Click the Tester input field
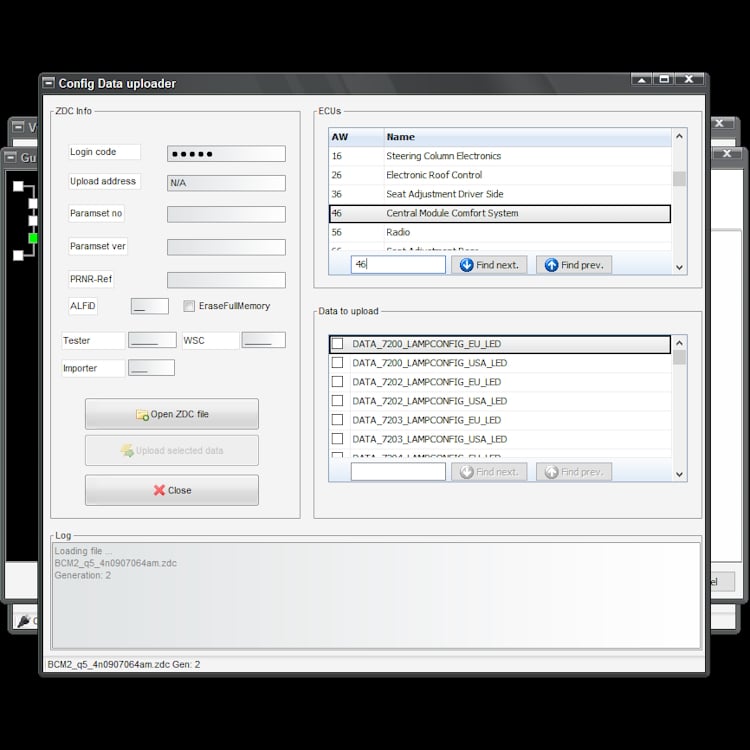This screenshot has width=750, height=750. (x=152, y=340)
